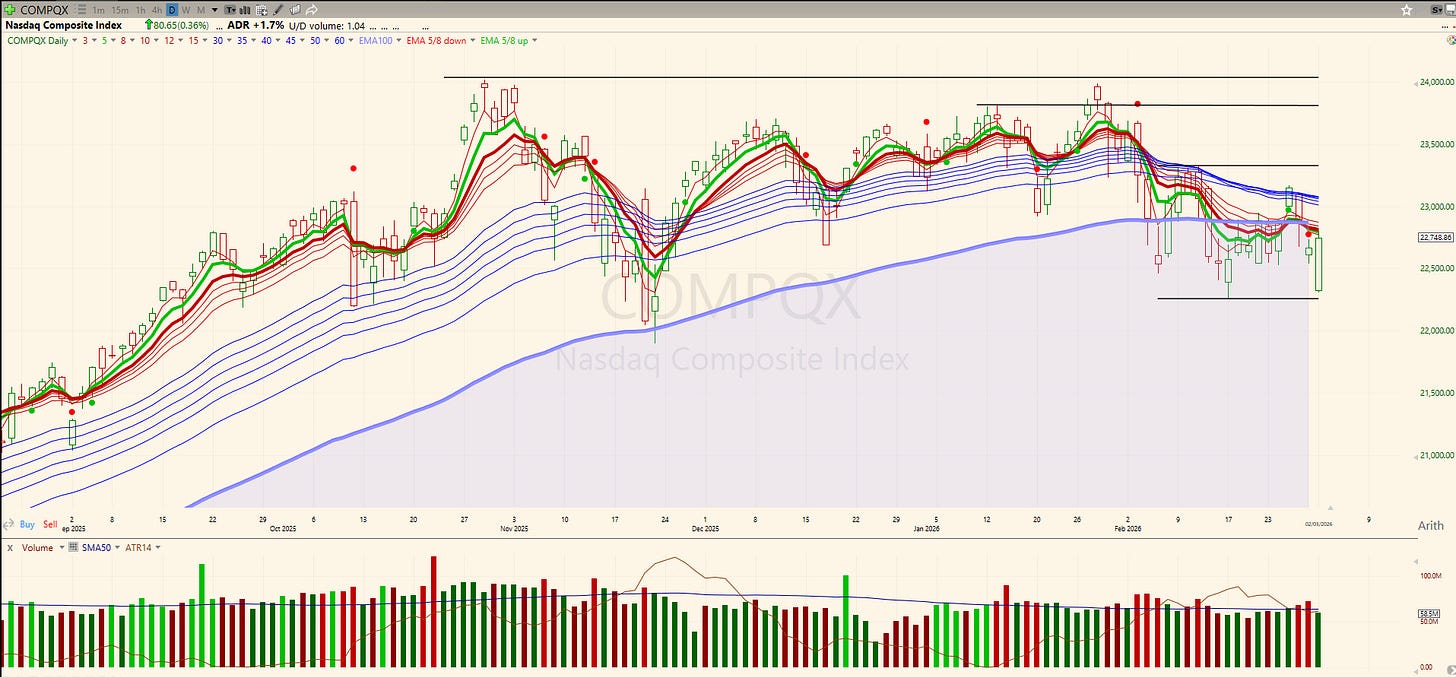The width and height of the screenshot is (1456, 677).
Task: Click the green plus add-symbol icon
Action: pyautogui.click(x=9, y=10)
